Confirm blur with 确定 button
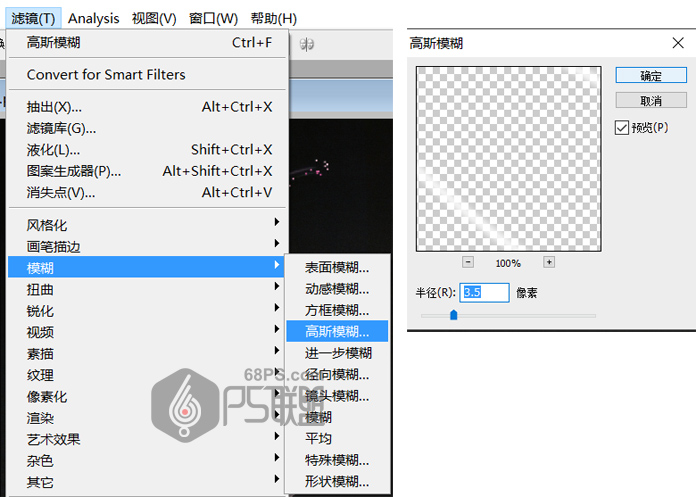 (x=651, y=75)
